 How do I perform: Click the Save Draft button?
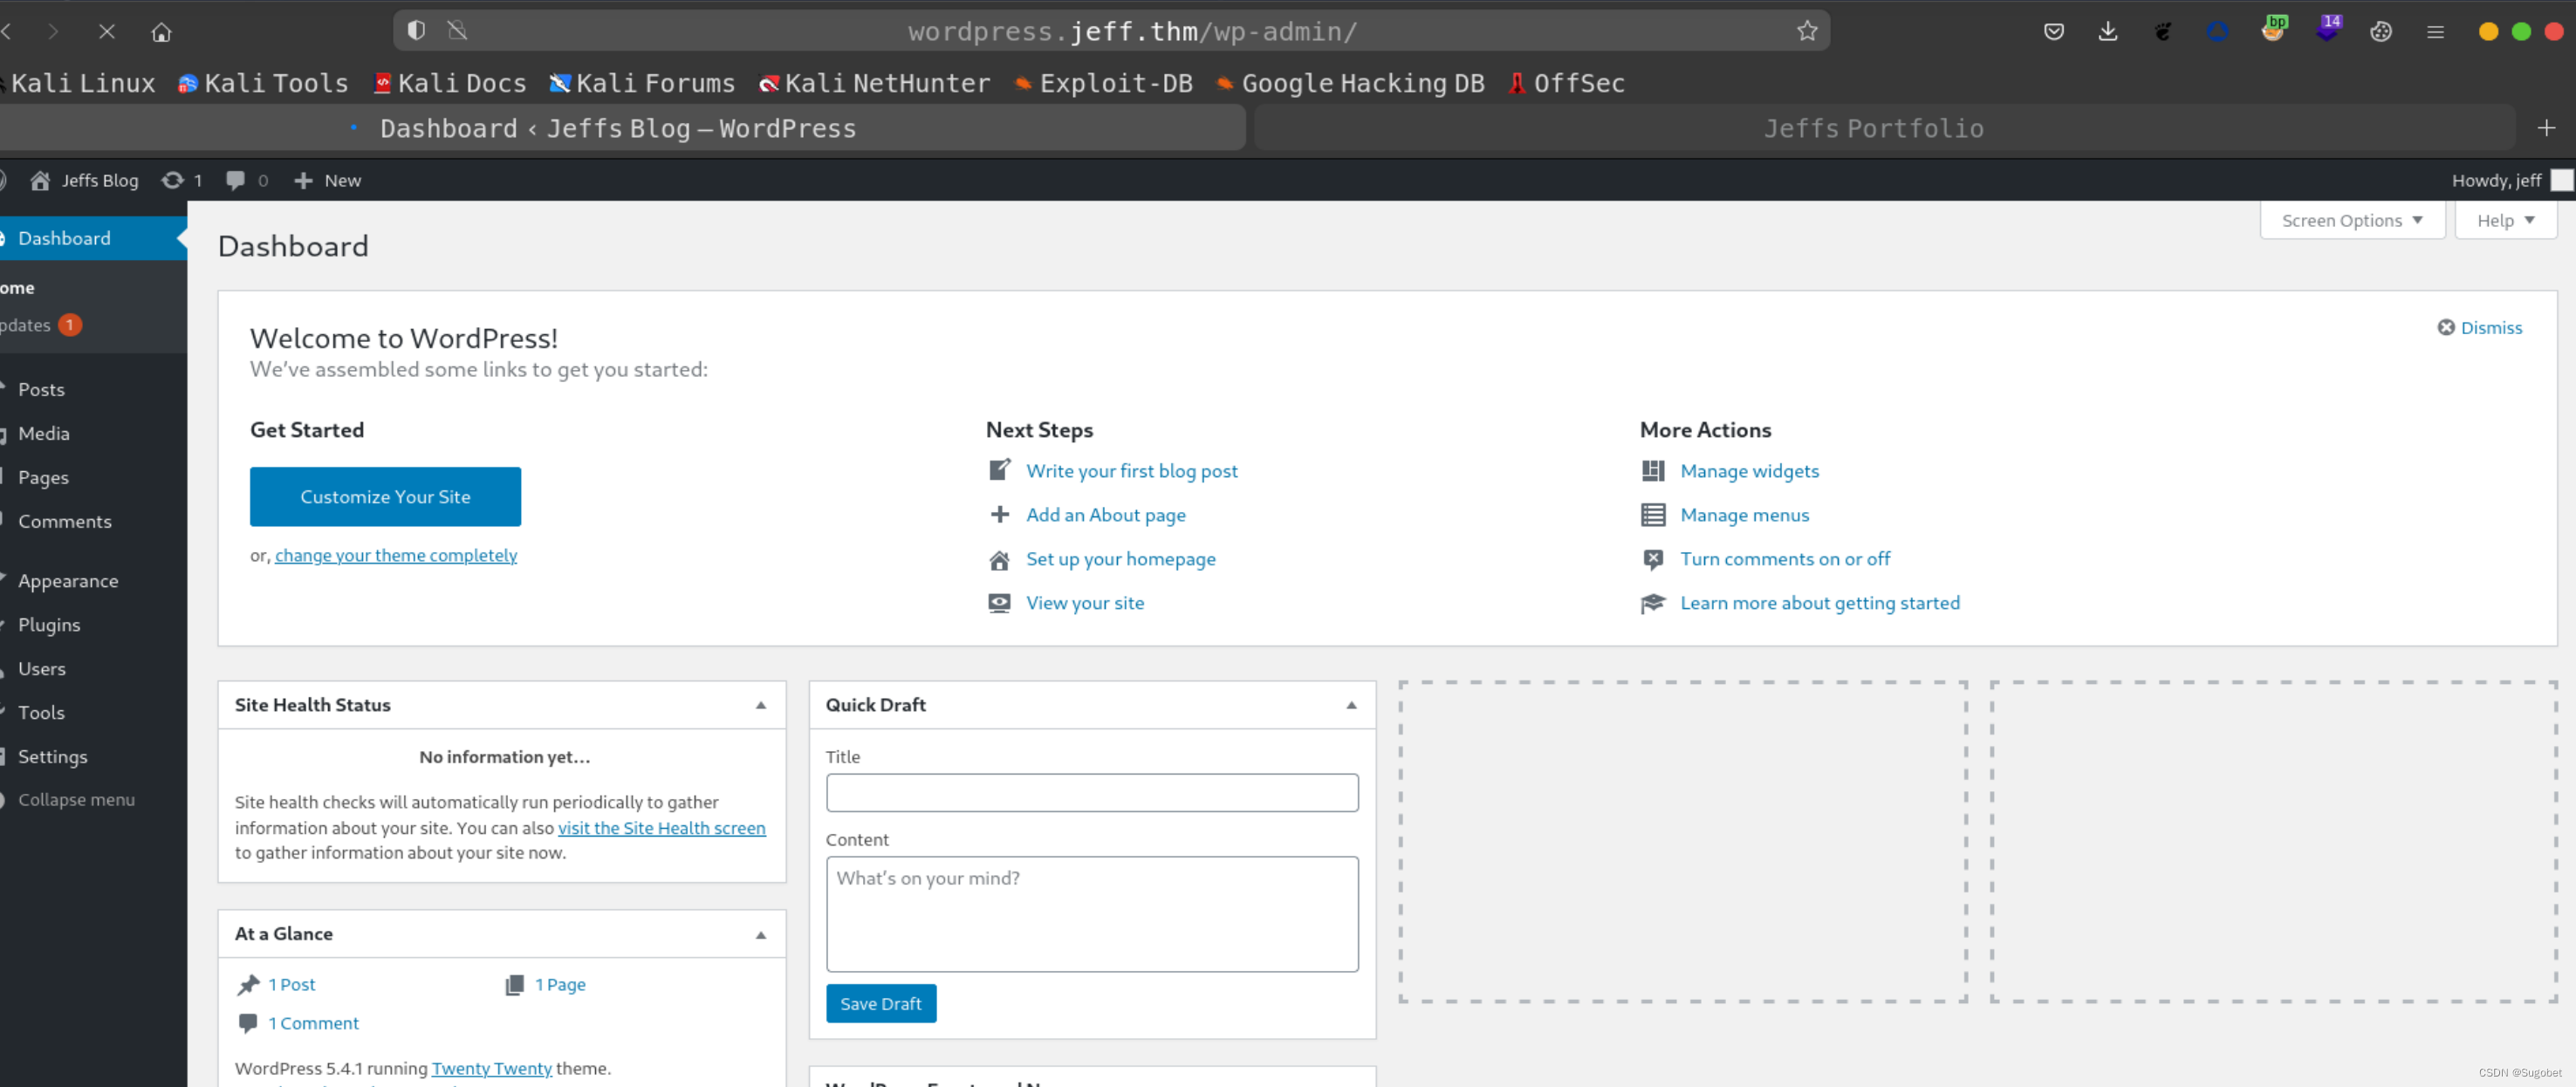coord(879,1003)
